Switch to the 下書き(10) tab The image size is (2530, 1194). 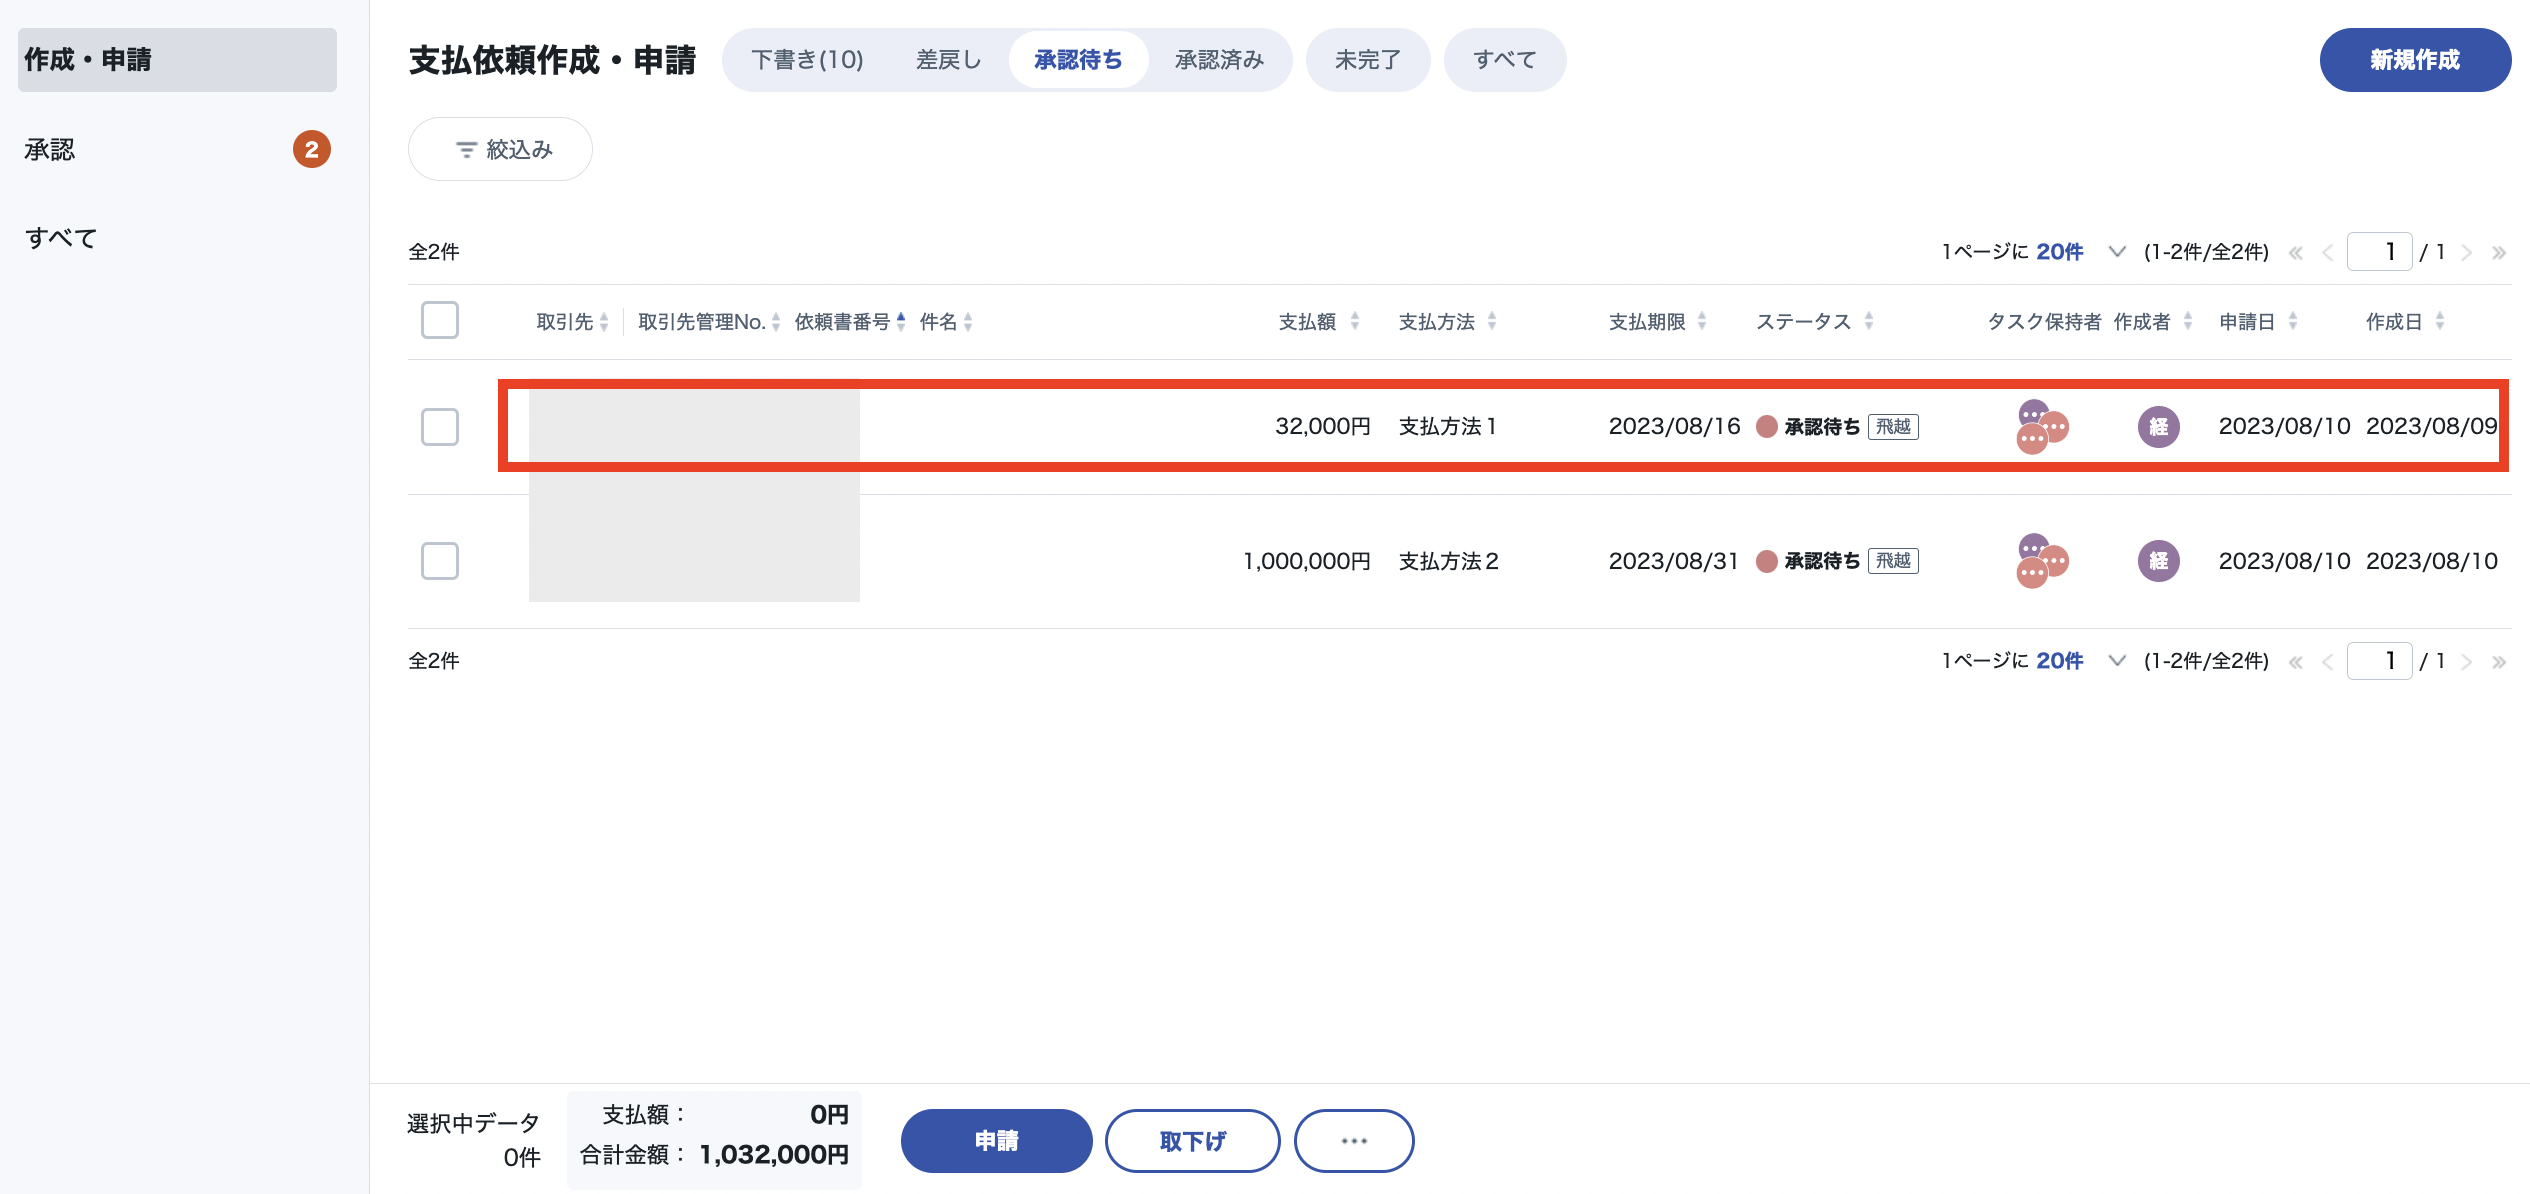coord(807,60)
